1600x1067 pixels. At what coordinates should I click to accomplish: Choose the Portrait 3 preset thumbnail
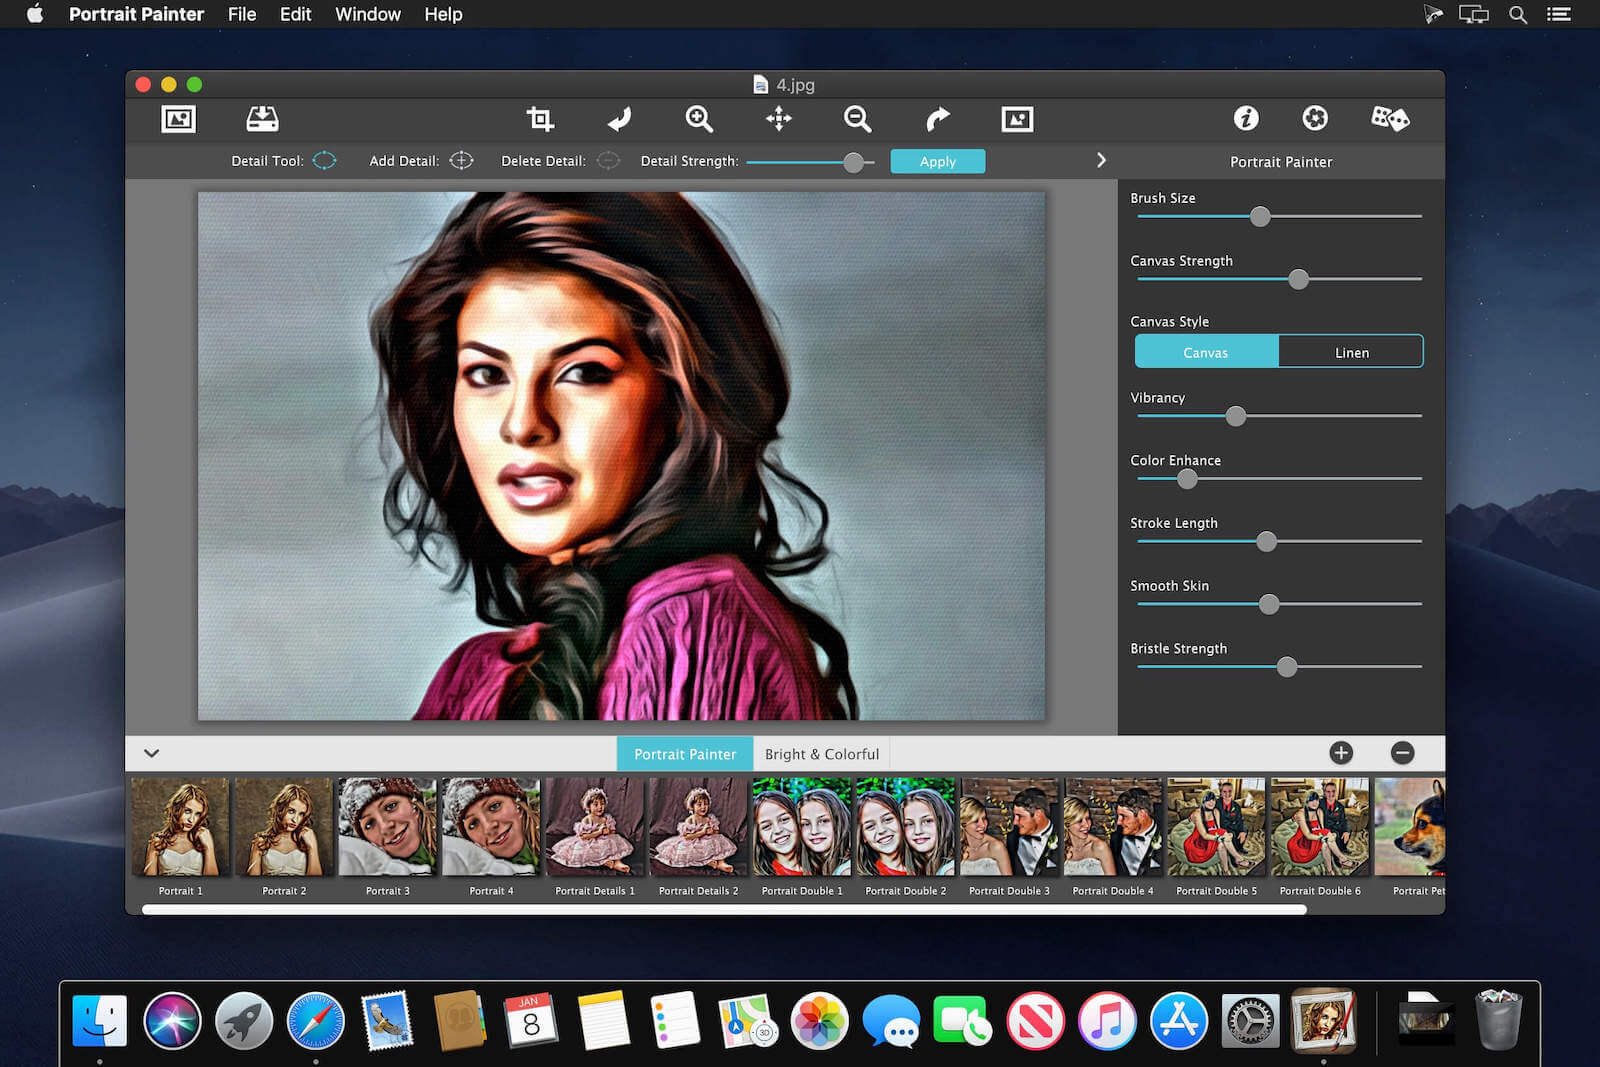387,826
